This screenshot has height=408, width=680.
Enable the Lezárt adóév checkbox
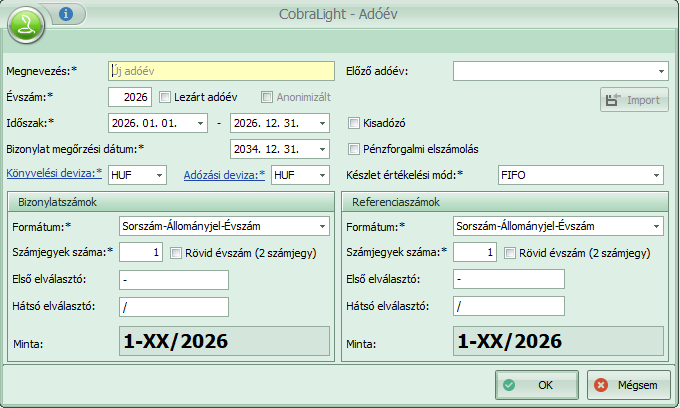pos(166,97)
